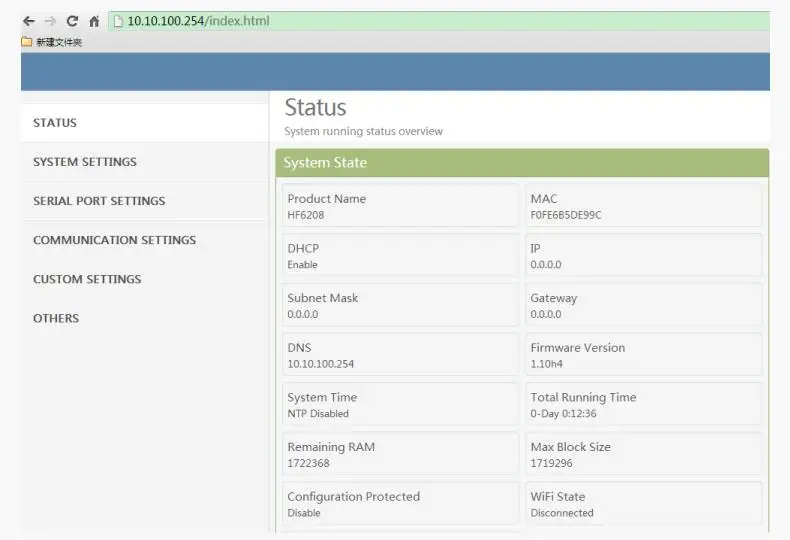Screen dimensions: 790x540
Task: Click the Subnet Mask label
Action: point(322,298)
